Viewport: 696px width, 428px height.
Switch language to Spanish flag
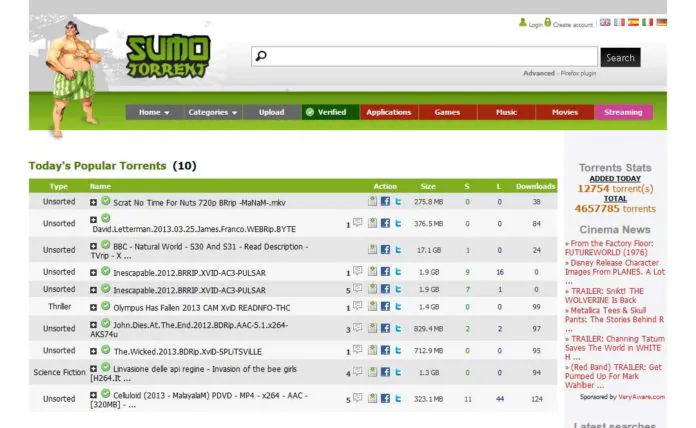click(633, 22)
